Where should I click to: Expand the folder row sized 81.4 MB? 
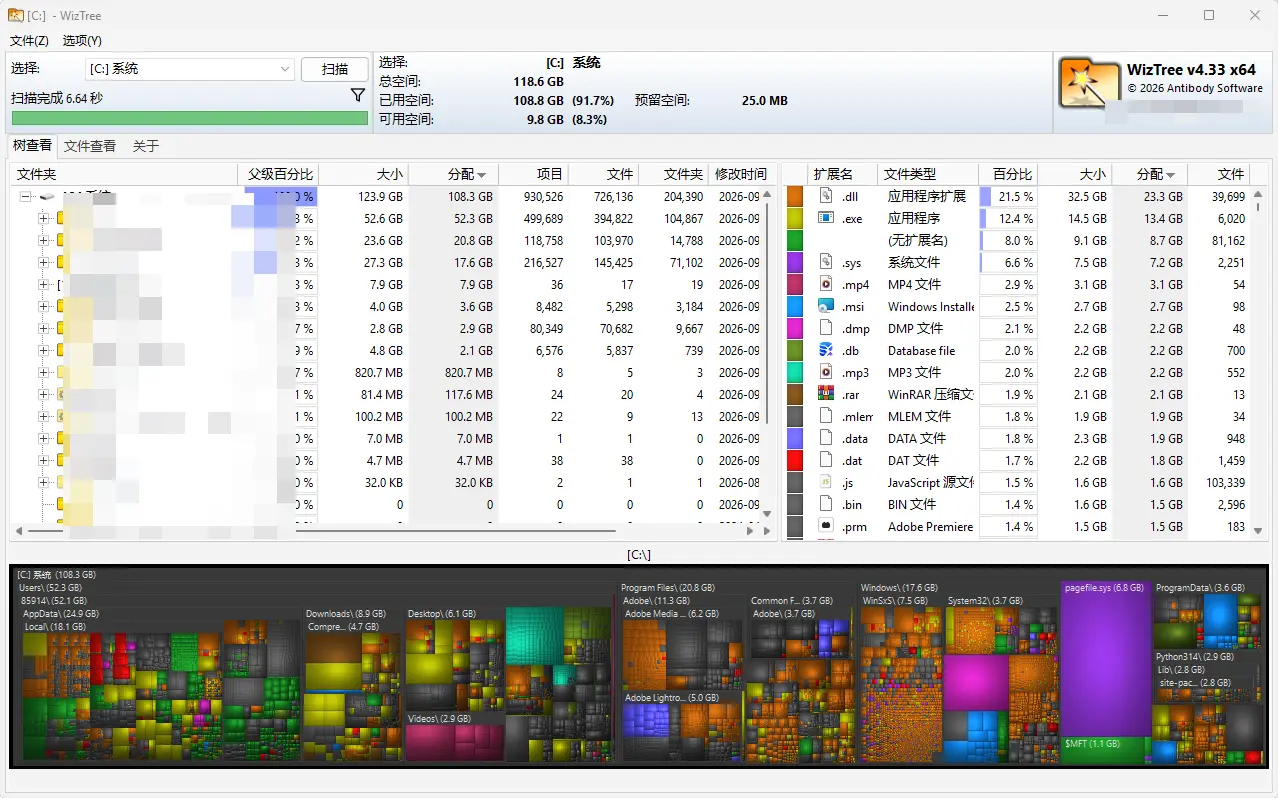pyautogui.click(x=44, y=394)
